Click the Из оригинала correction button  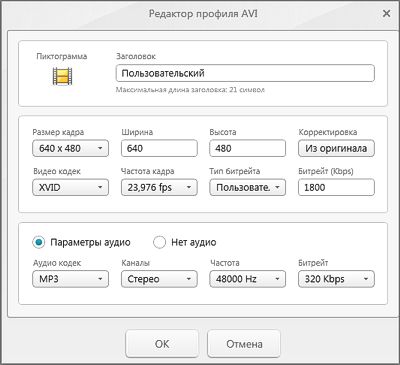point(336,148)
